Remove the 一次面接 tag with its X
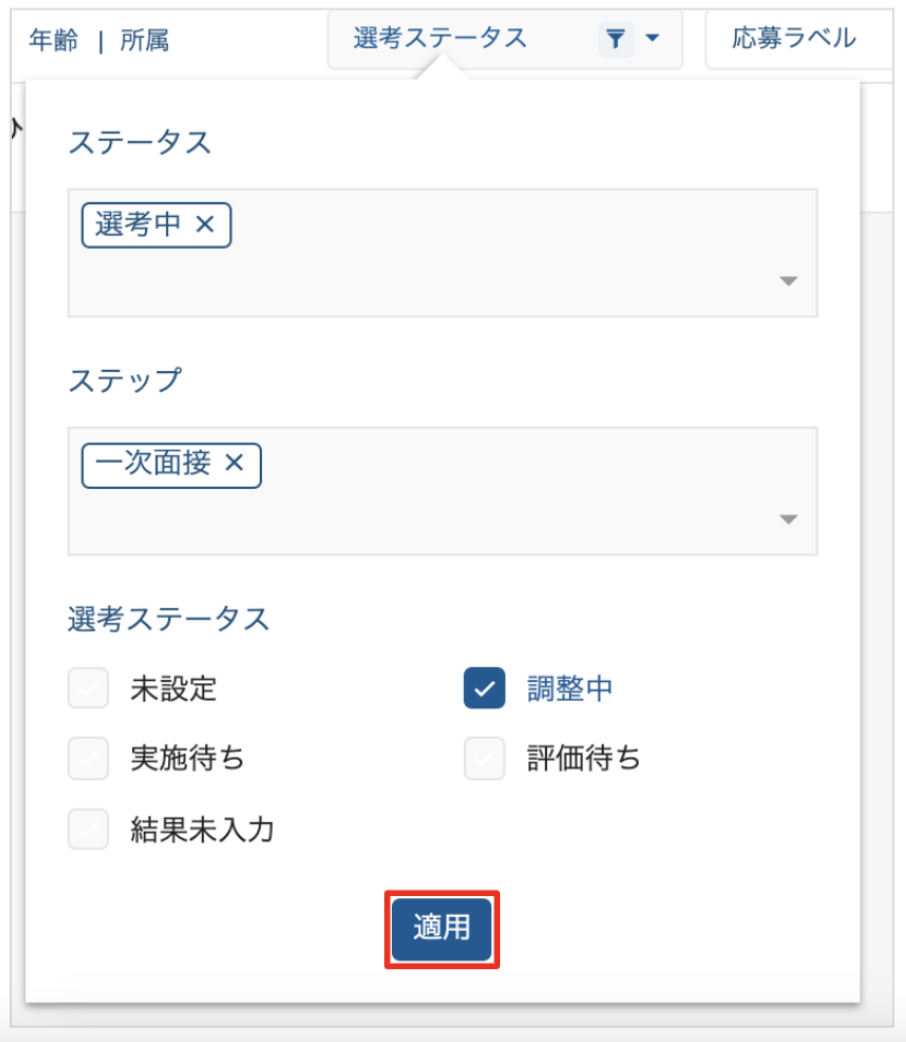Screen dimensions: 906x1042 click(x=234, y=463)
